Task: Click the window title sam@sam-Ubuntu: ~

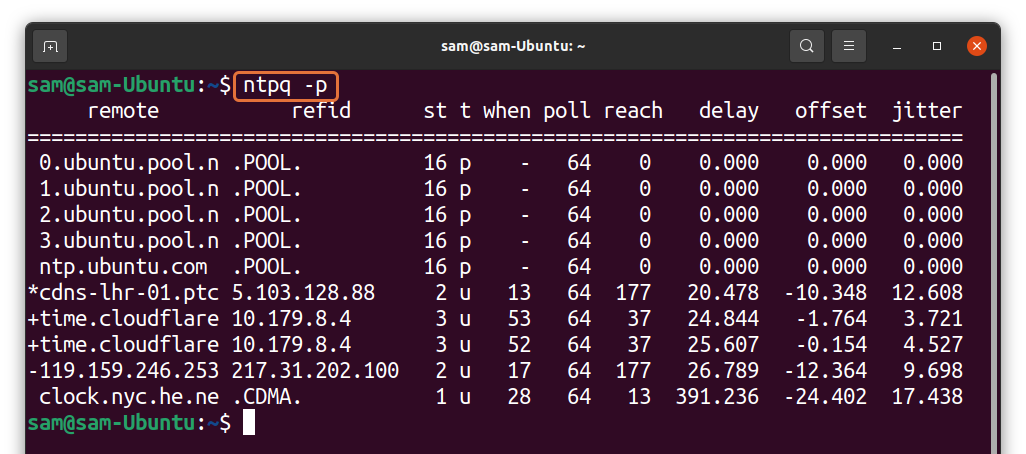Action: coord(513,46)
